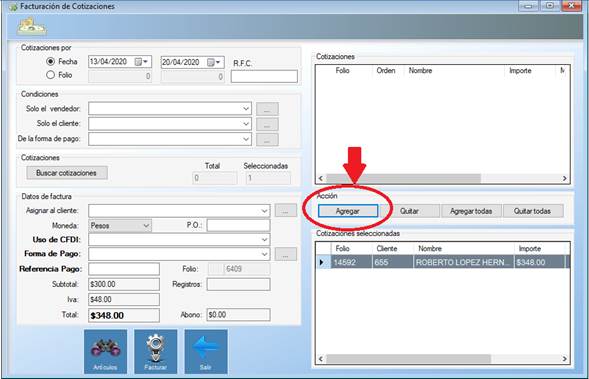This screenshot has width=589, height=379.
Task: Expand De la forma de pago dropdown
Action: tap(246, 139)
